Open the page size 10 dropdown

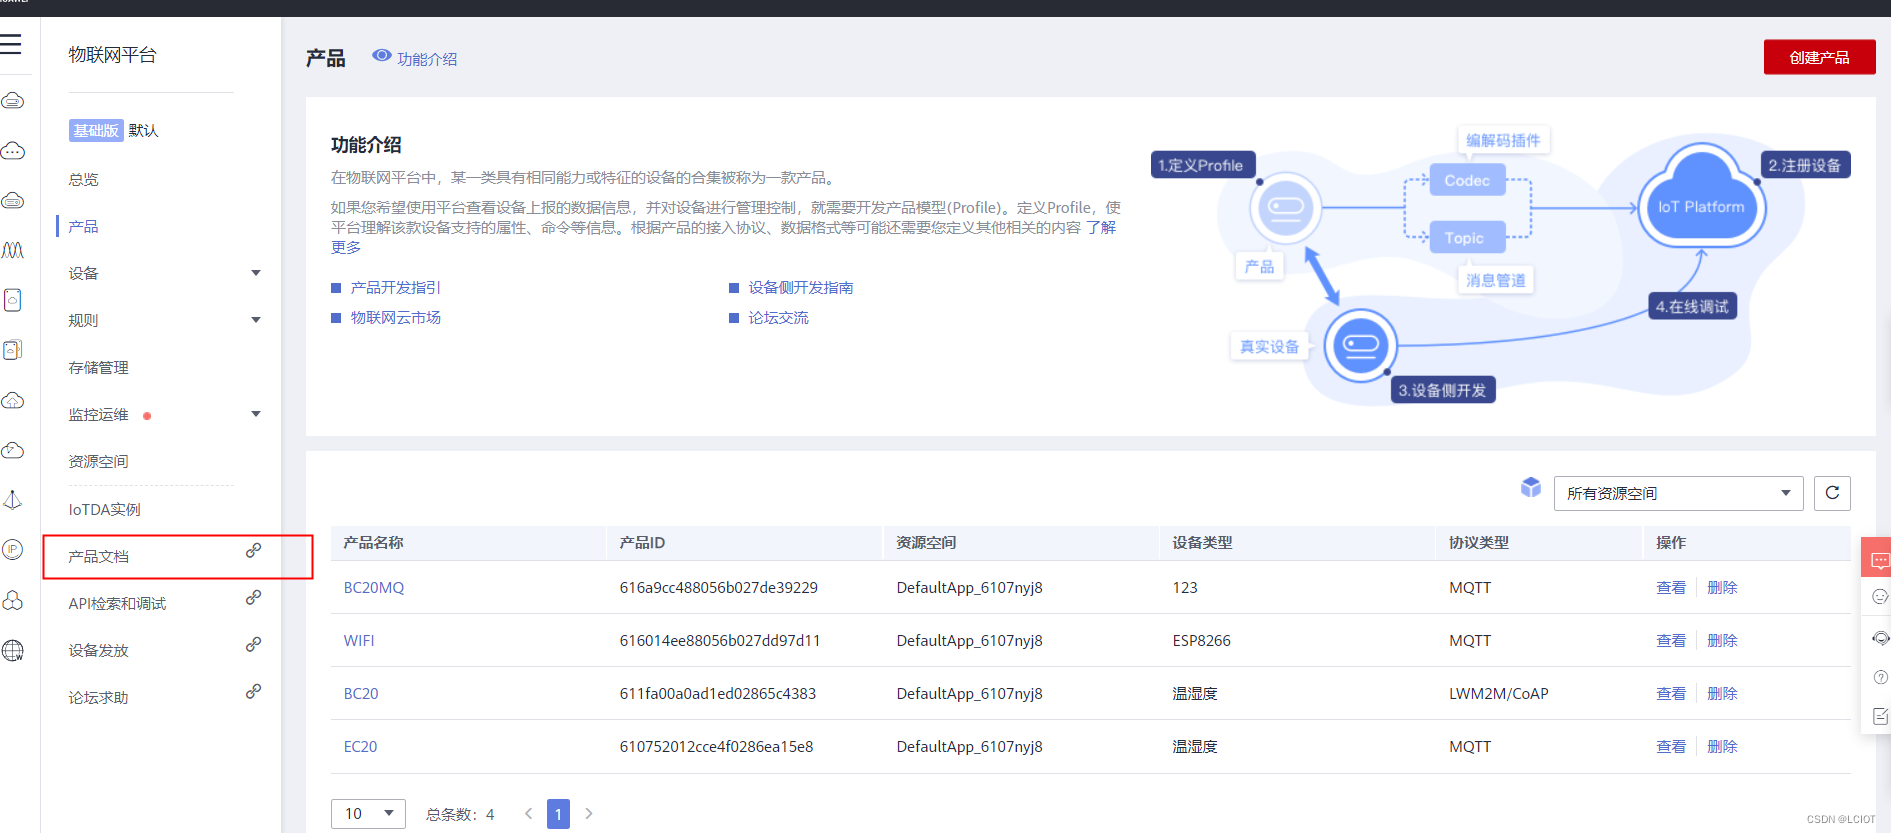point(368,814)
